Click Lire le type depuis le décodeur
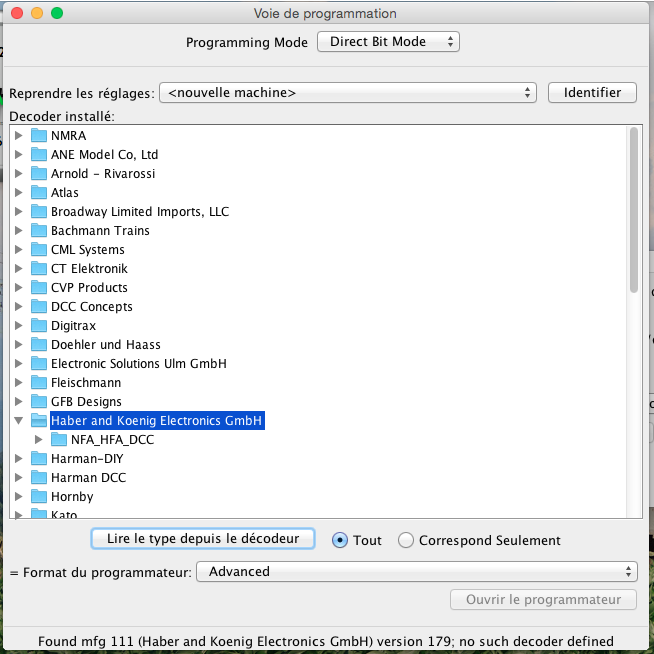654x654 pixels. pos(203,538)
